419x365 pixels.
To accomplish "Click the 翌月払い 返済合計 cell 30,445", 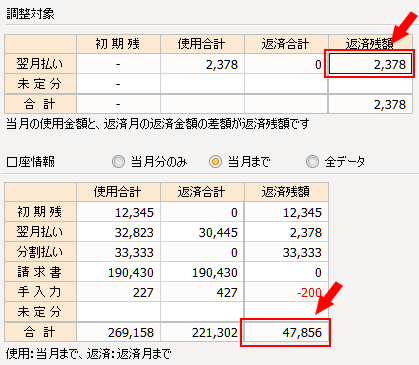I will (202, 232).
